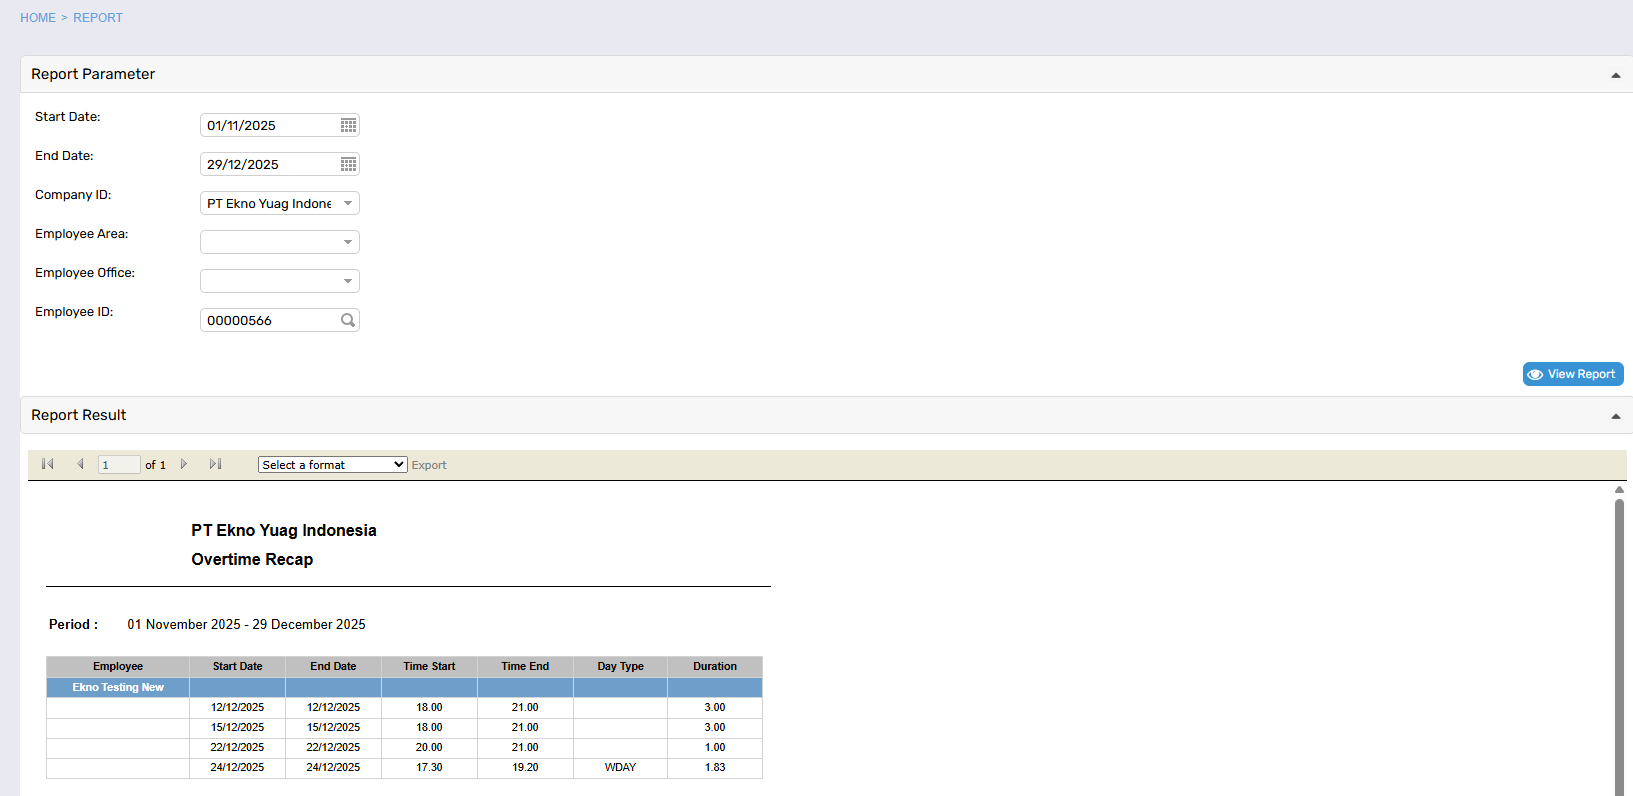The height and width of the screenshot is (796, 1633).
Task: Click the Employee ID search magnifier icon
Action: tap(348, 320)
